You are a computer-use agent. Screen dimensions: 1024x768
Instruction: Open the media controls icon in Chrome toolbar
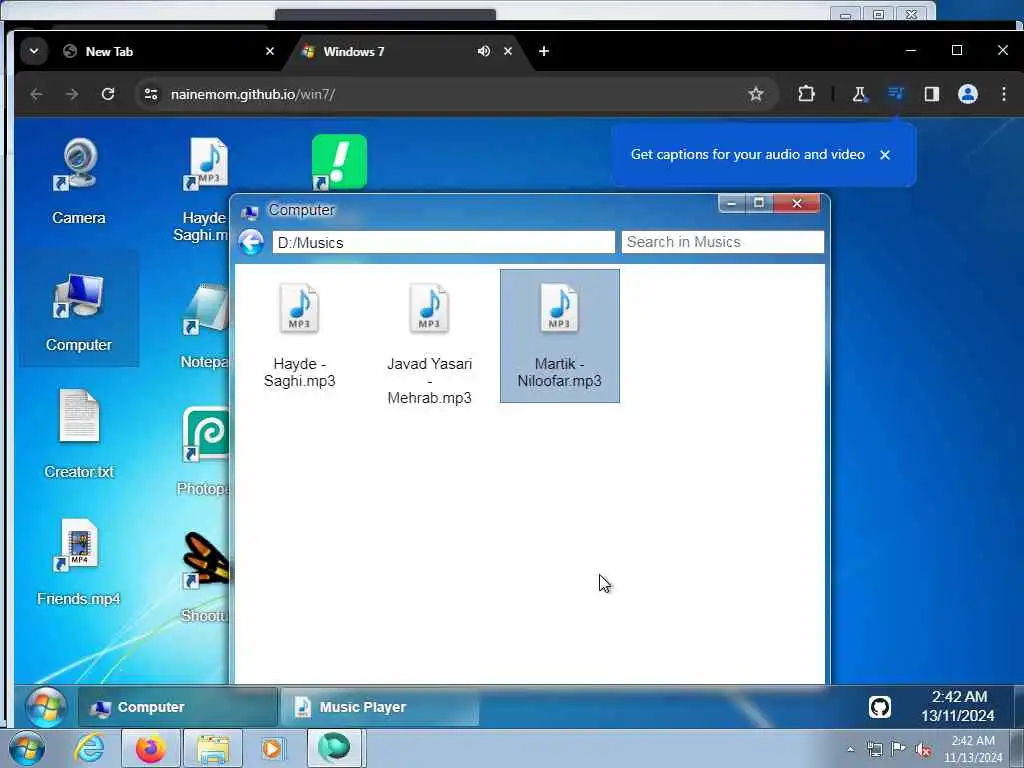point(895,94)
